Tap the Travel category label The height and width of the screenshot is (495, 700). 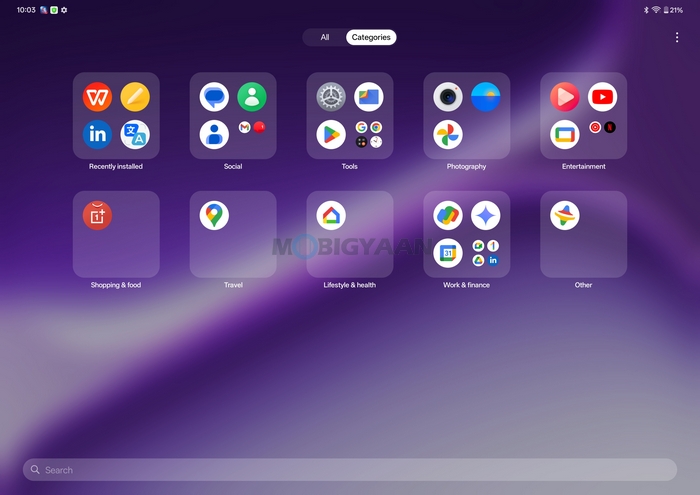233,285
